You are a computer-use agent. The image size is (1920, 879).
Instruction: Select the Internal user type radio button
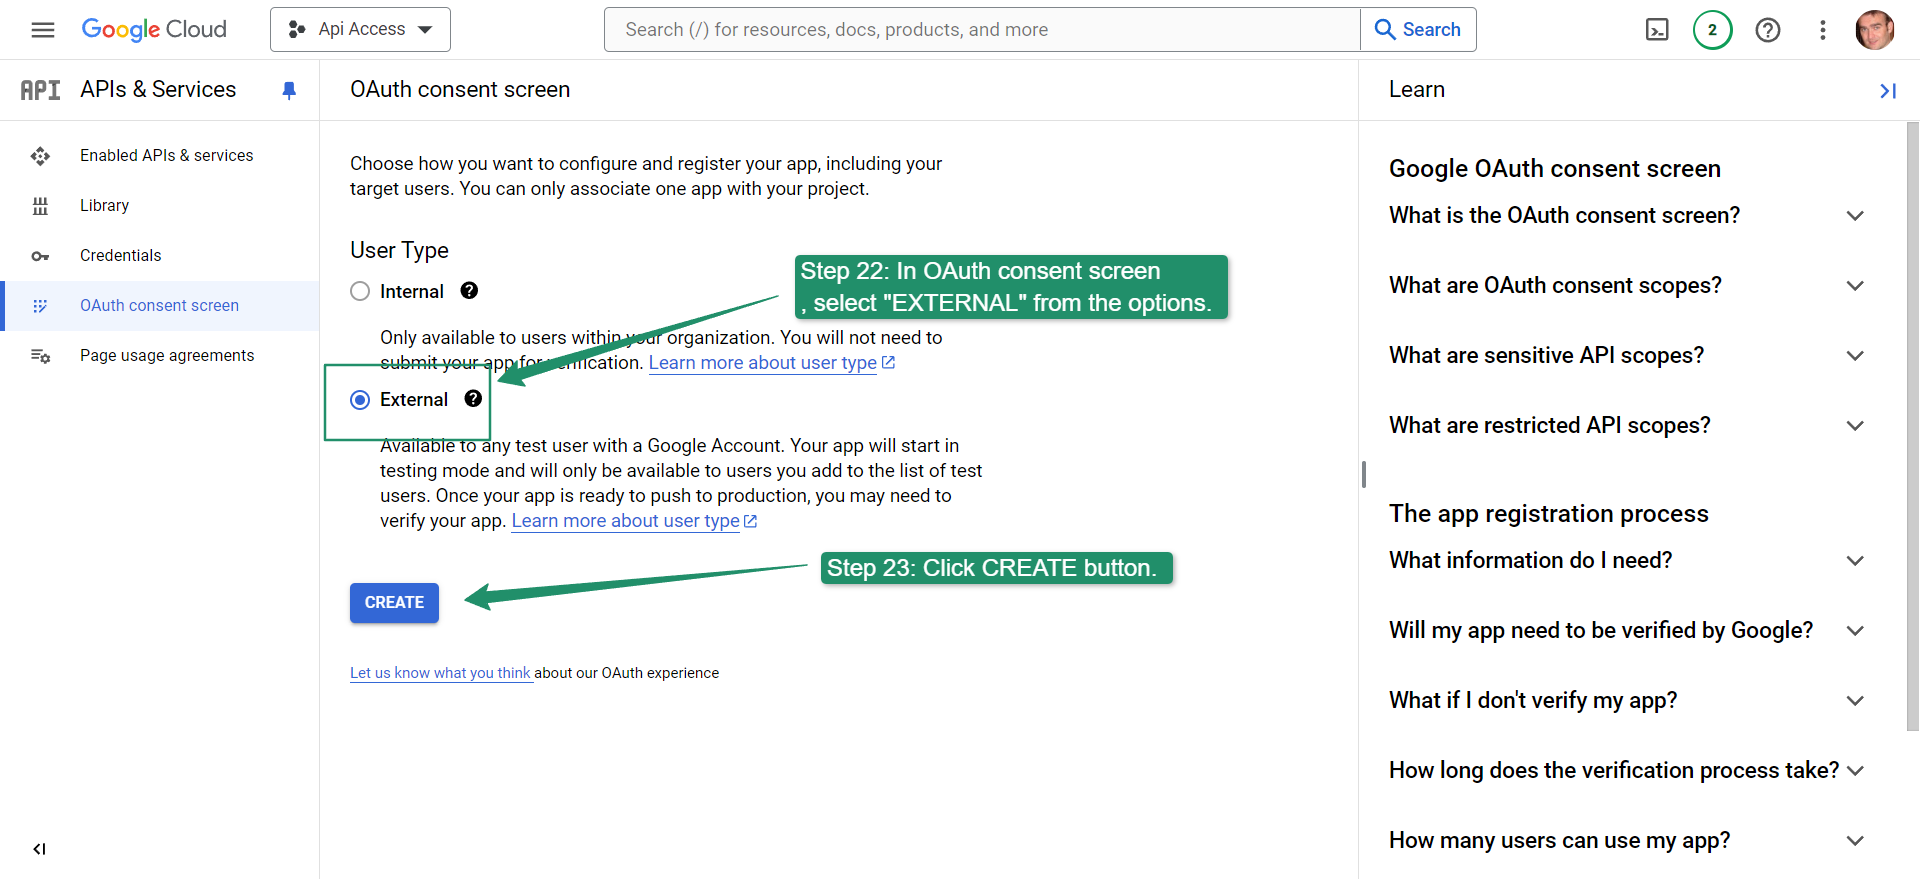[x=360, y=291]
